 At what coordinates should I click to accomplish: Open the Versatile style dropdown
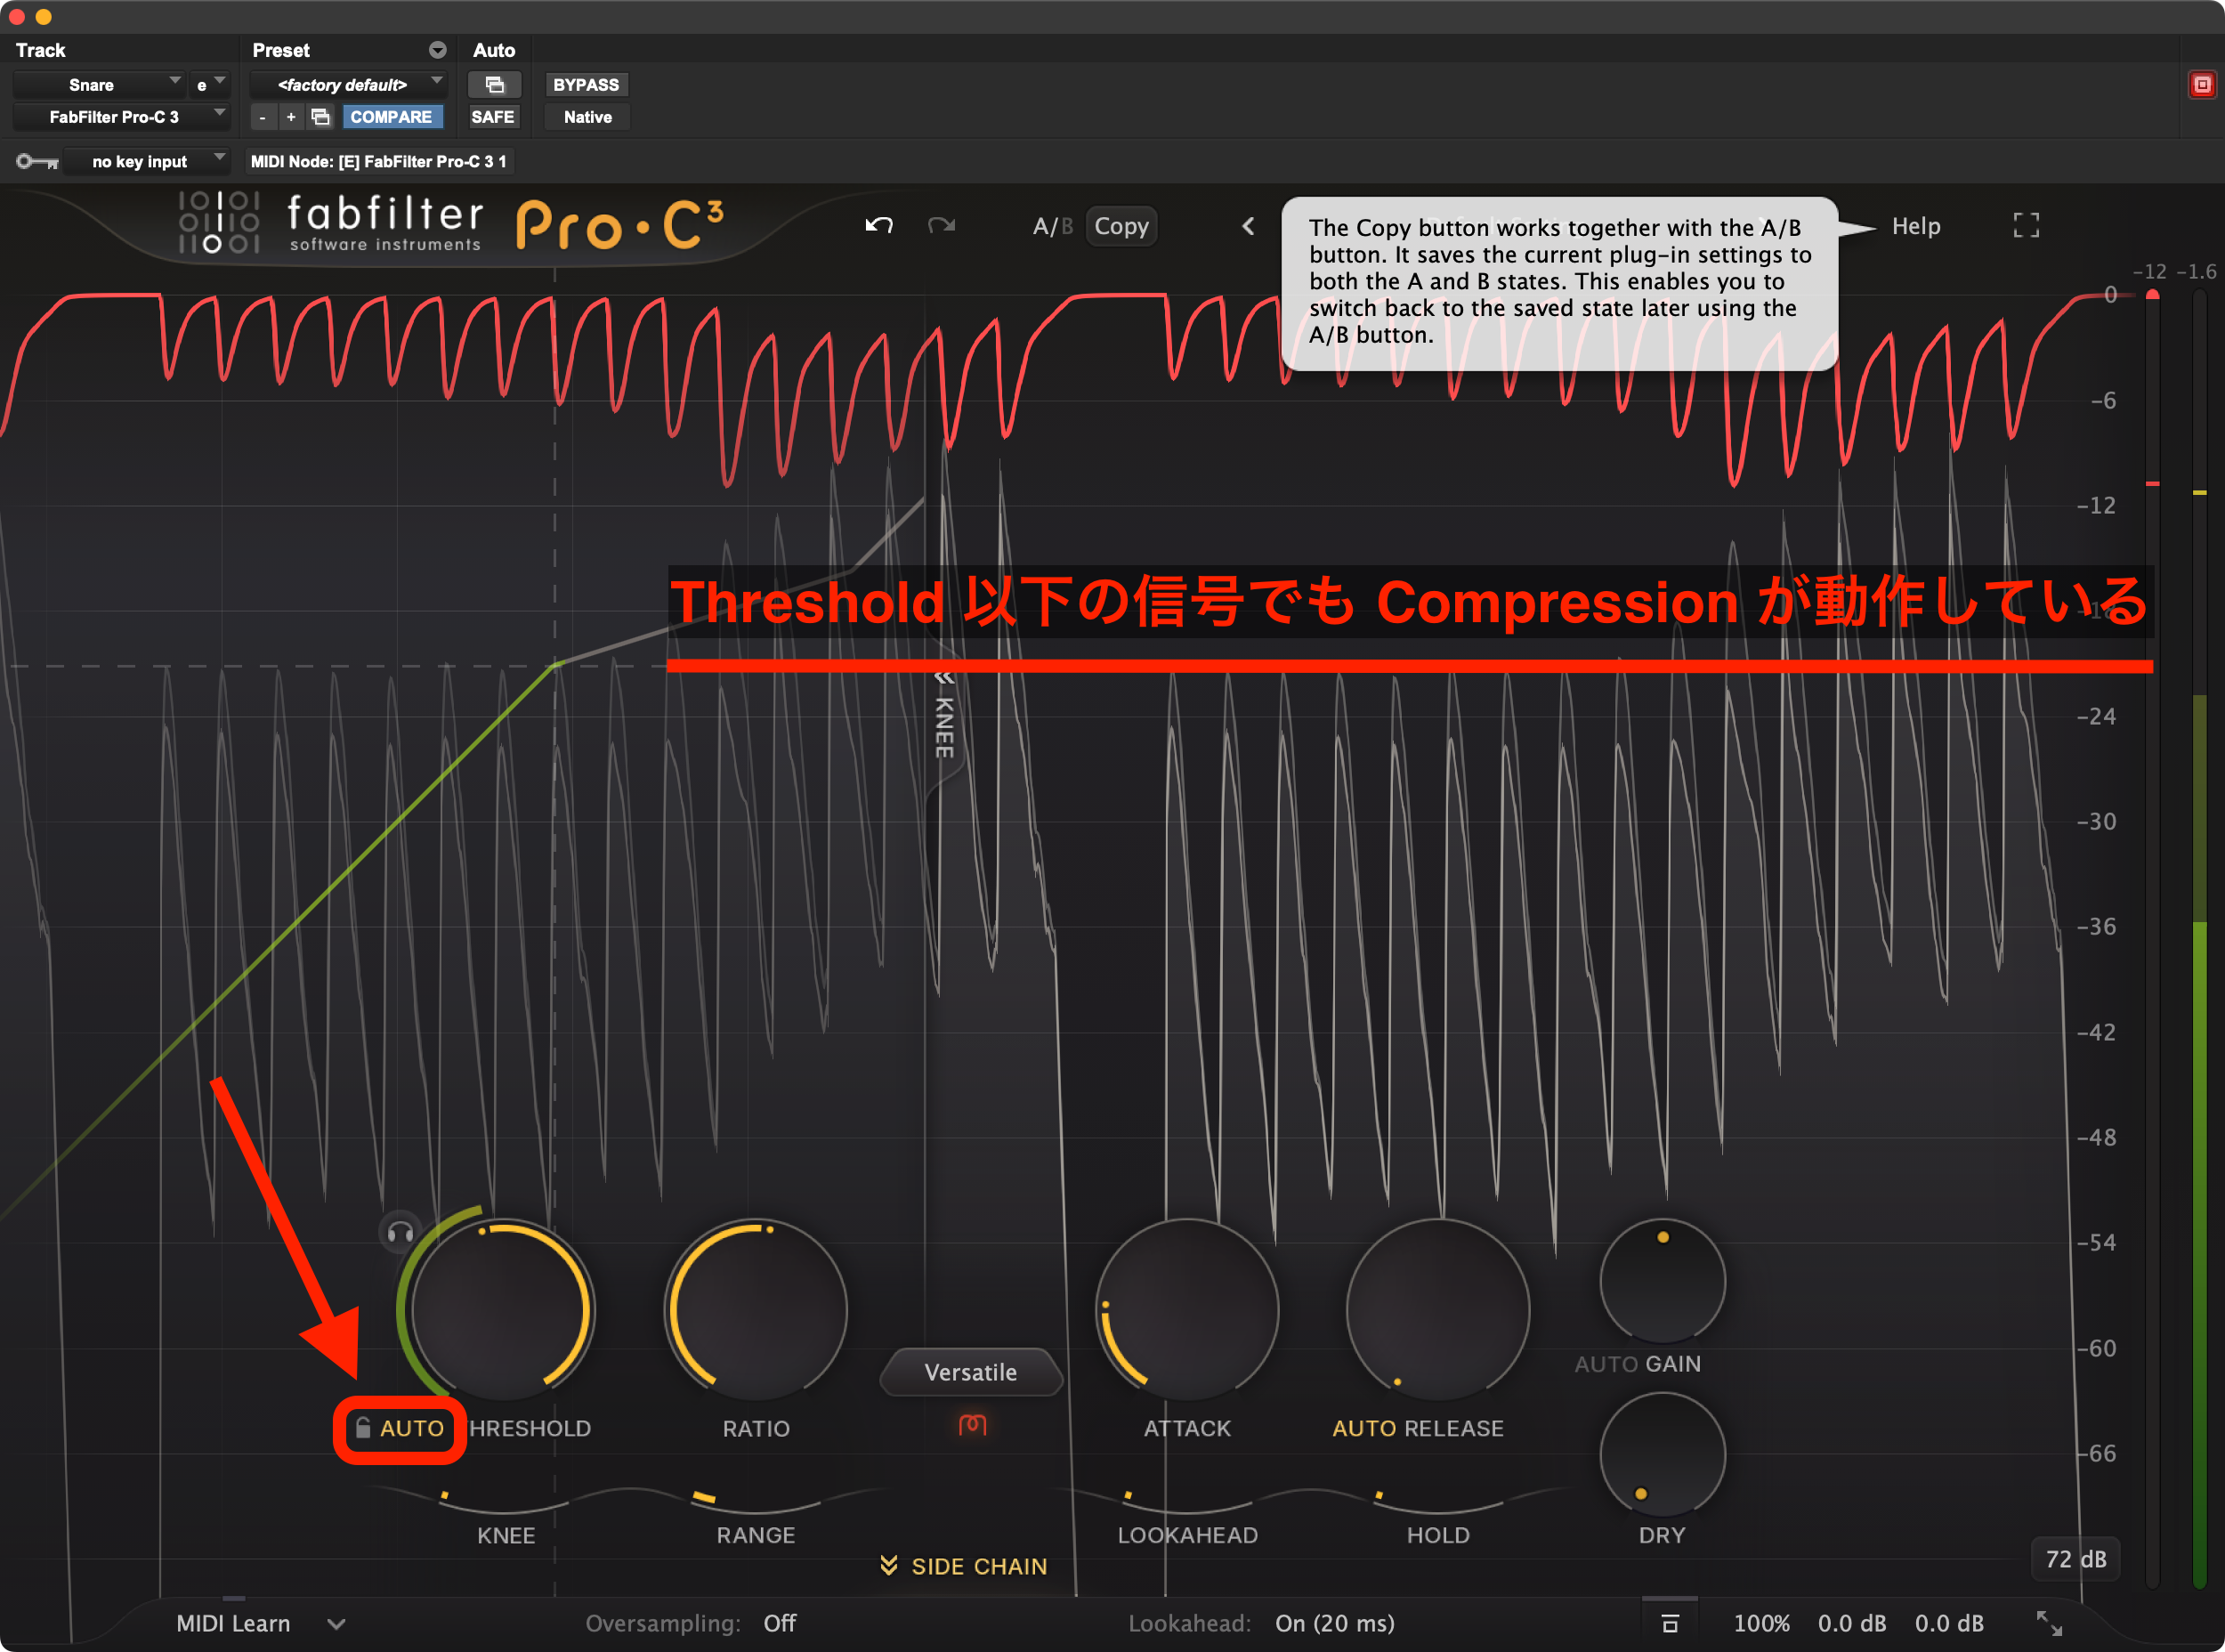[970, 1372]
